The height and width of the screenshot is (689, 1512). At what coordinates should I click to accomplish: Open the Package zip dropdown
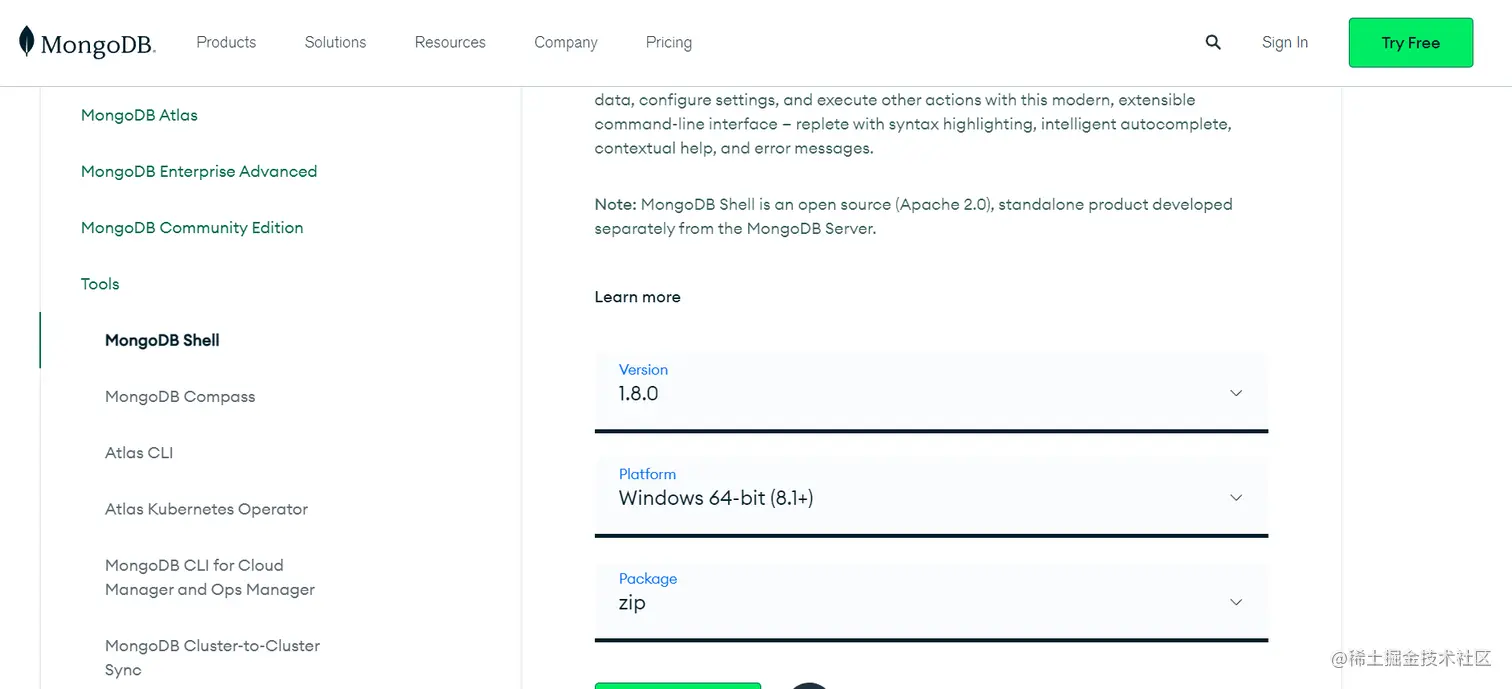[931, 601]
